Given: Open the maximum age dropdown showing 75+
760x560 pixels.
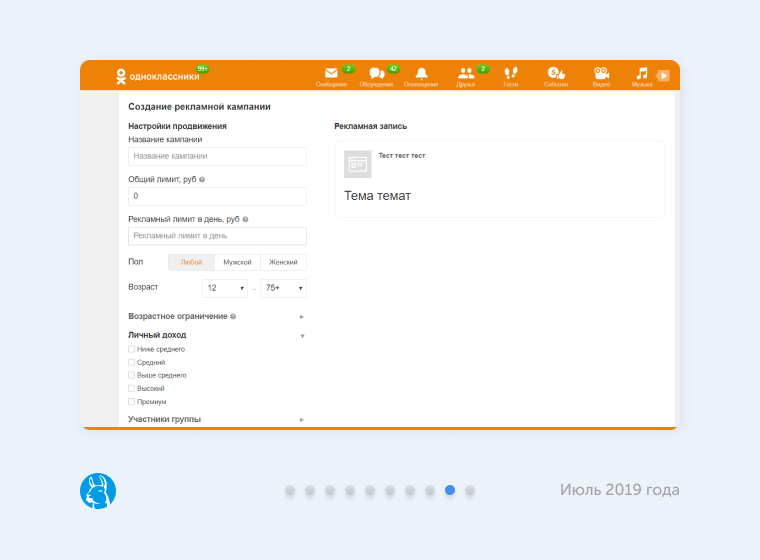Looking at the screenshot, I should (x=283, y=288).
